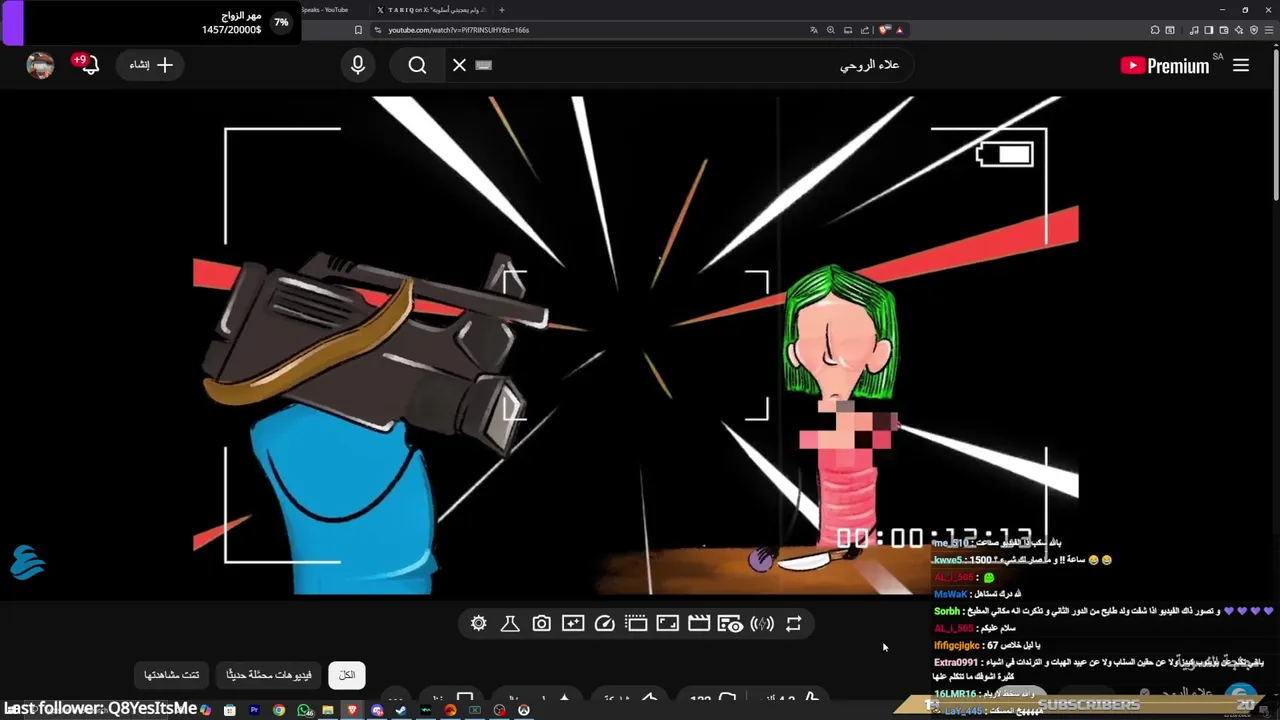Open the Brave Shields lion icon
The height and width of the screenshot is (720, 1280).
[884, 30]
